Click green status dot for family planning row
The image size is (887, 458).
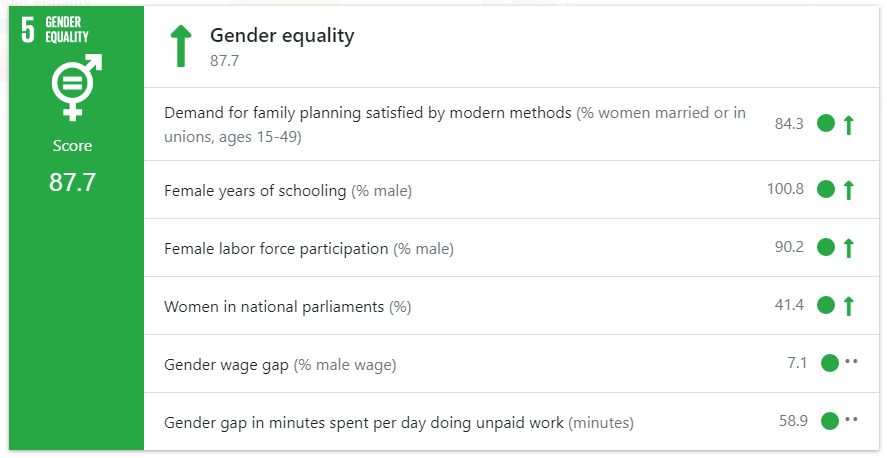point(826,124)
